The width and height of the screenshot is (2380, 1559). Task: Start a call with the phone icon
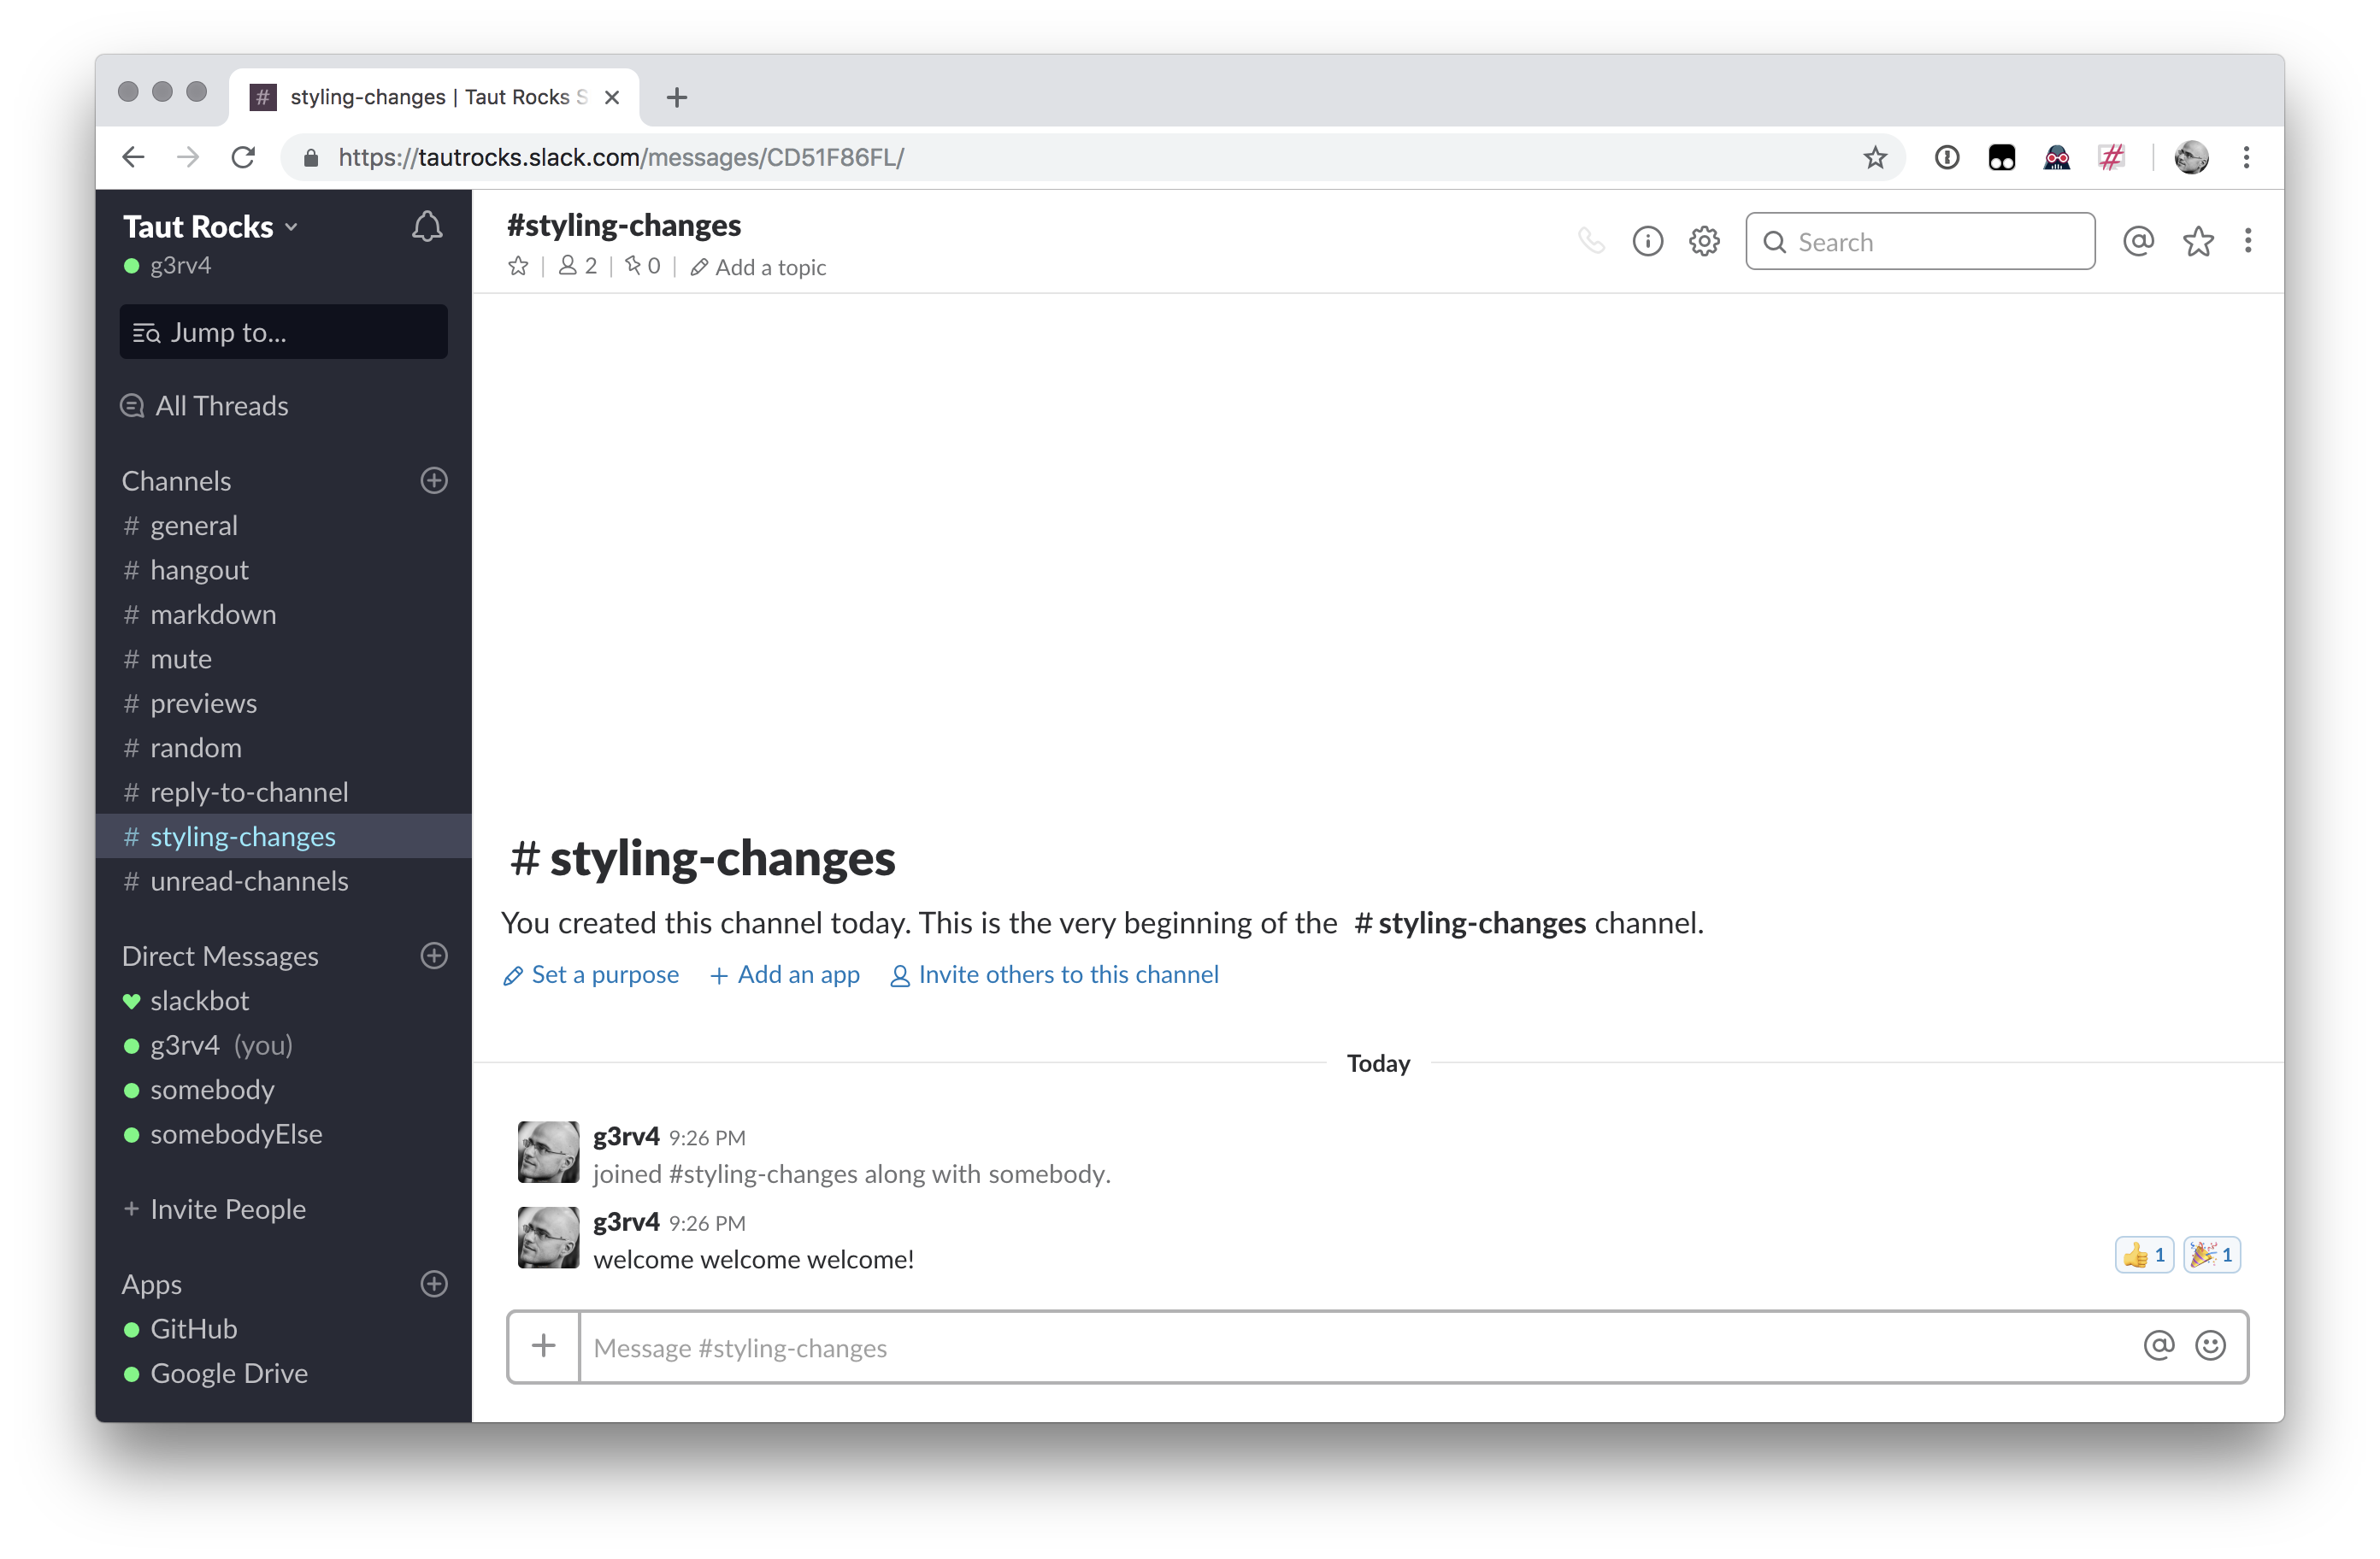1591,241
